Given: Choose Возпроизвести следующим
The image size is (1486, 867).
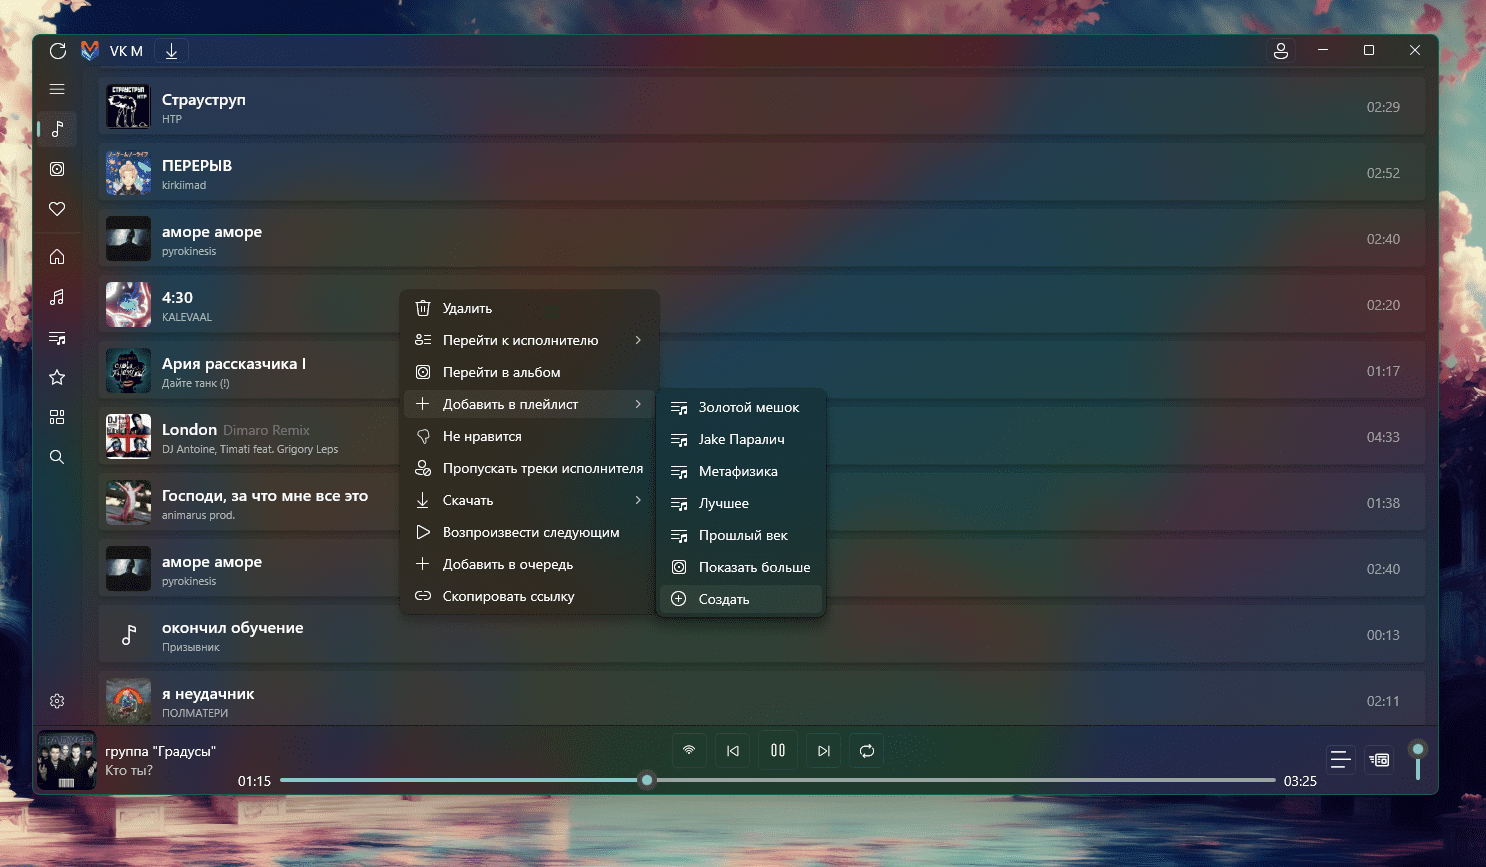Looking at the screenshot, I should coord(528,532).
